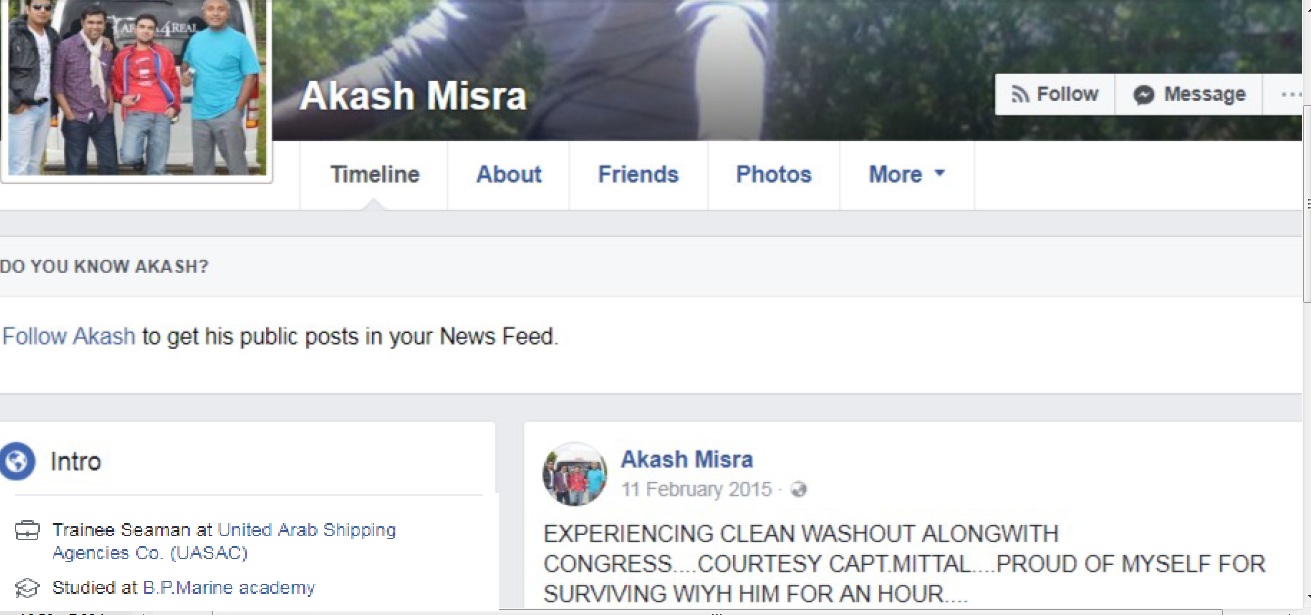1311x615 pixels.
Task: View the large profile picture
Action: 134,88
